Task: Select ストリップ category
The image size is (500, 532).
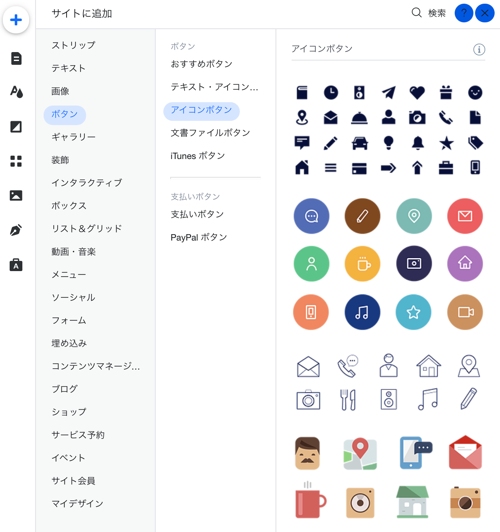Action: pyautogui.click(x=73, y=45)
